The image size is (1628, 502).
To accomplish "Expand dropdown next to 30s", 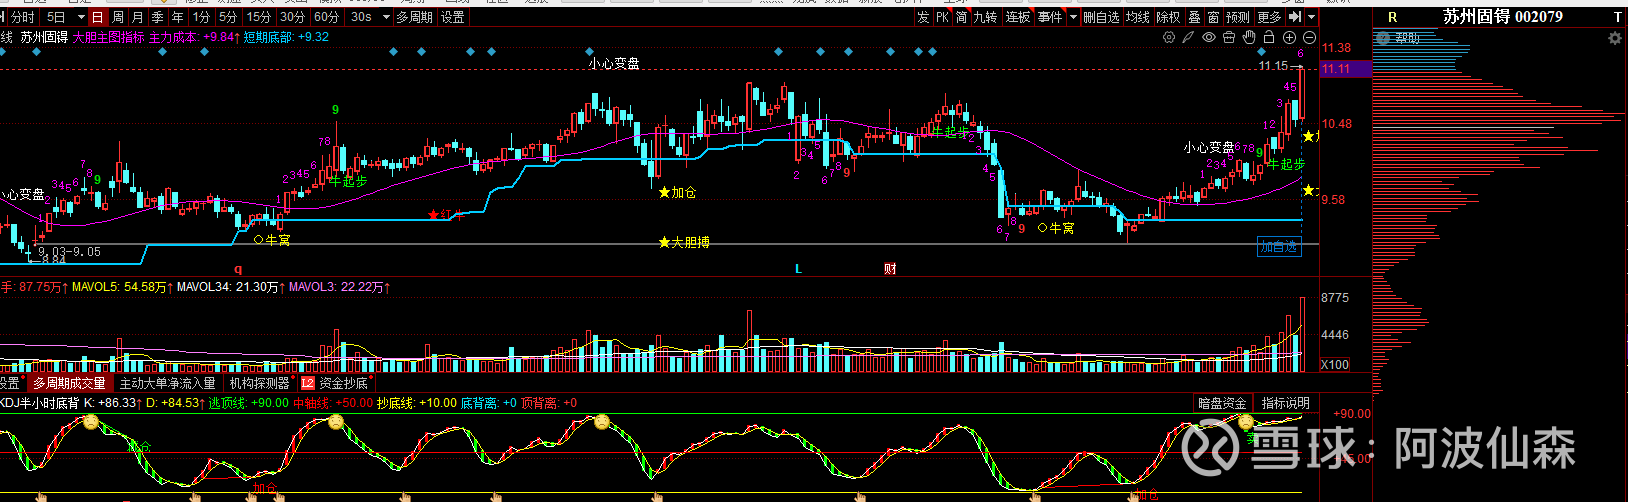I will [386, 17].
